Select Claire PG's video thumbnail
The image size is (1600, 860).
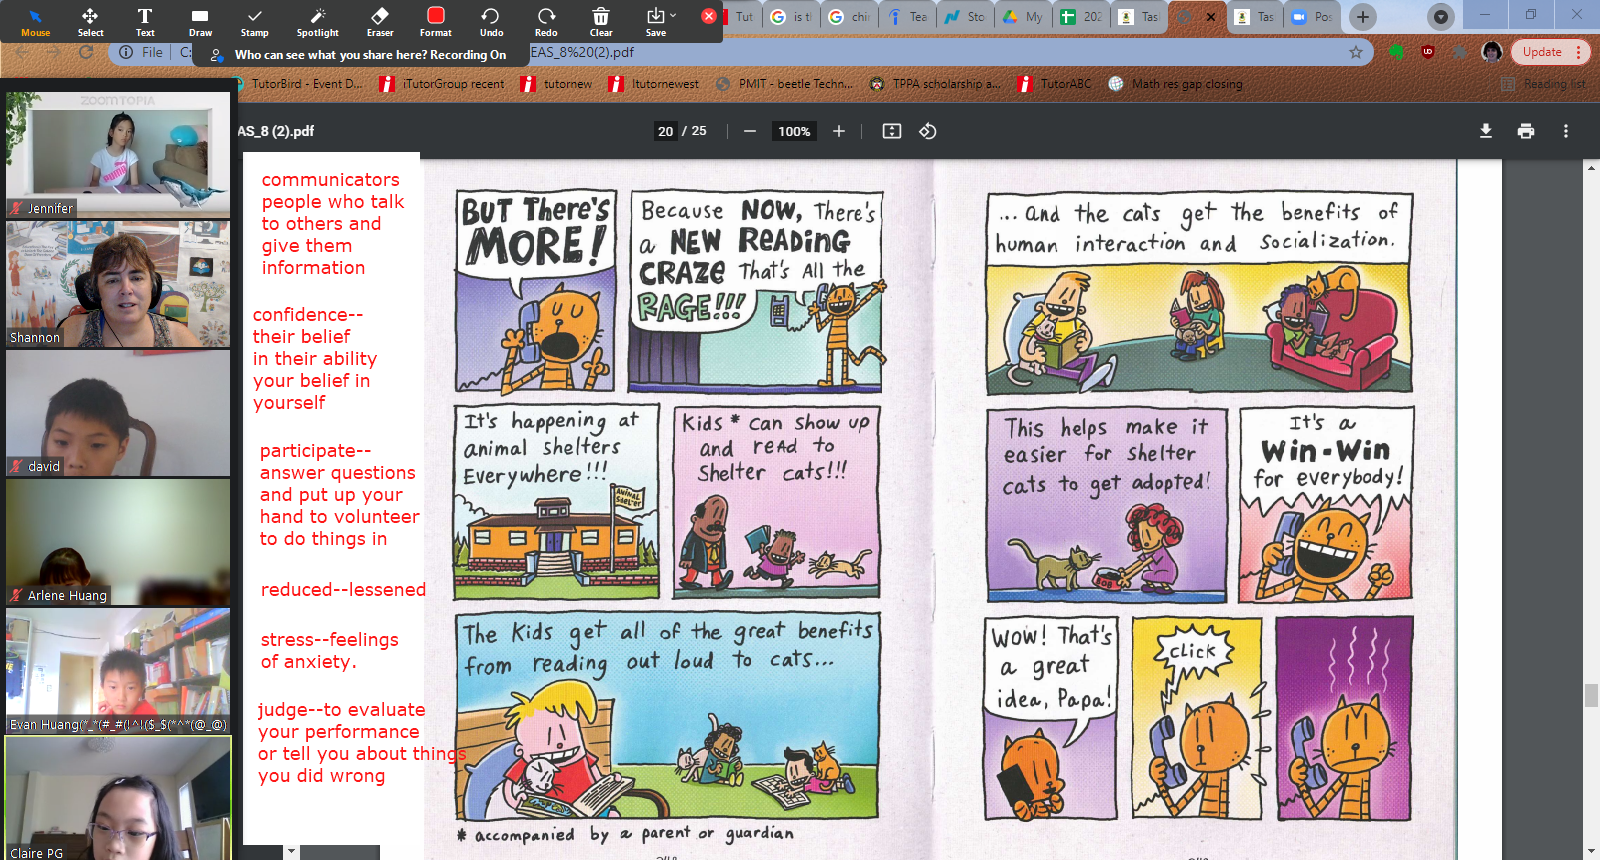point(118,799)
